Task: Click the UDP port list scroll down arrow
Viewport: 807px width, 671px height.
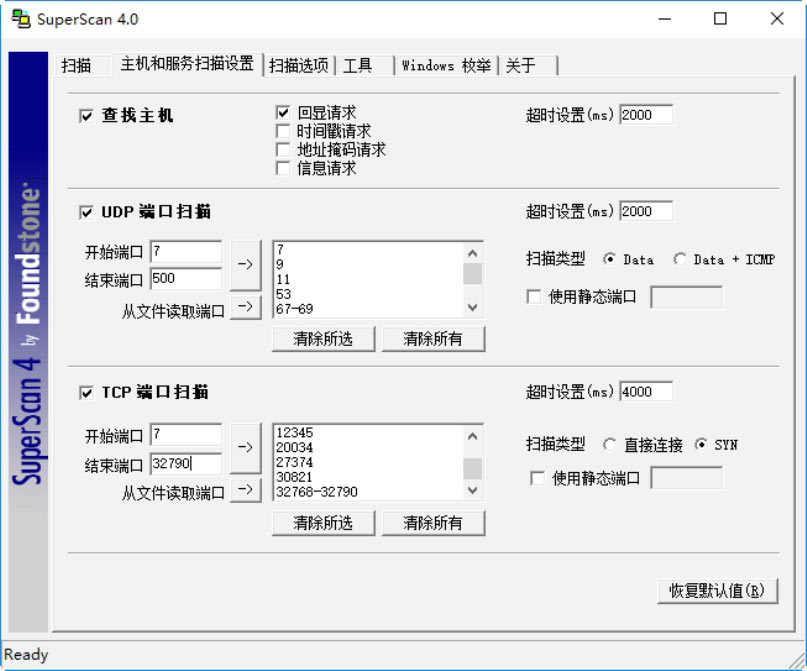Action: coord(472,307)
